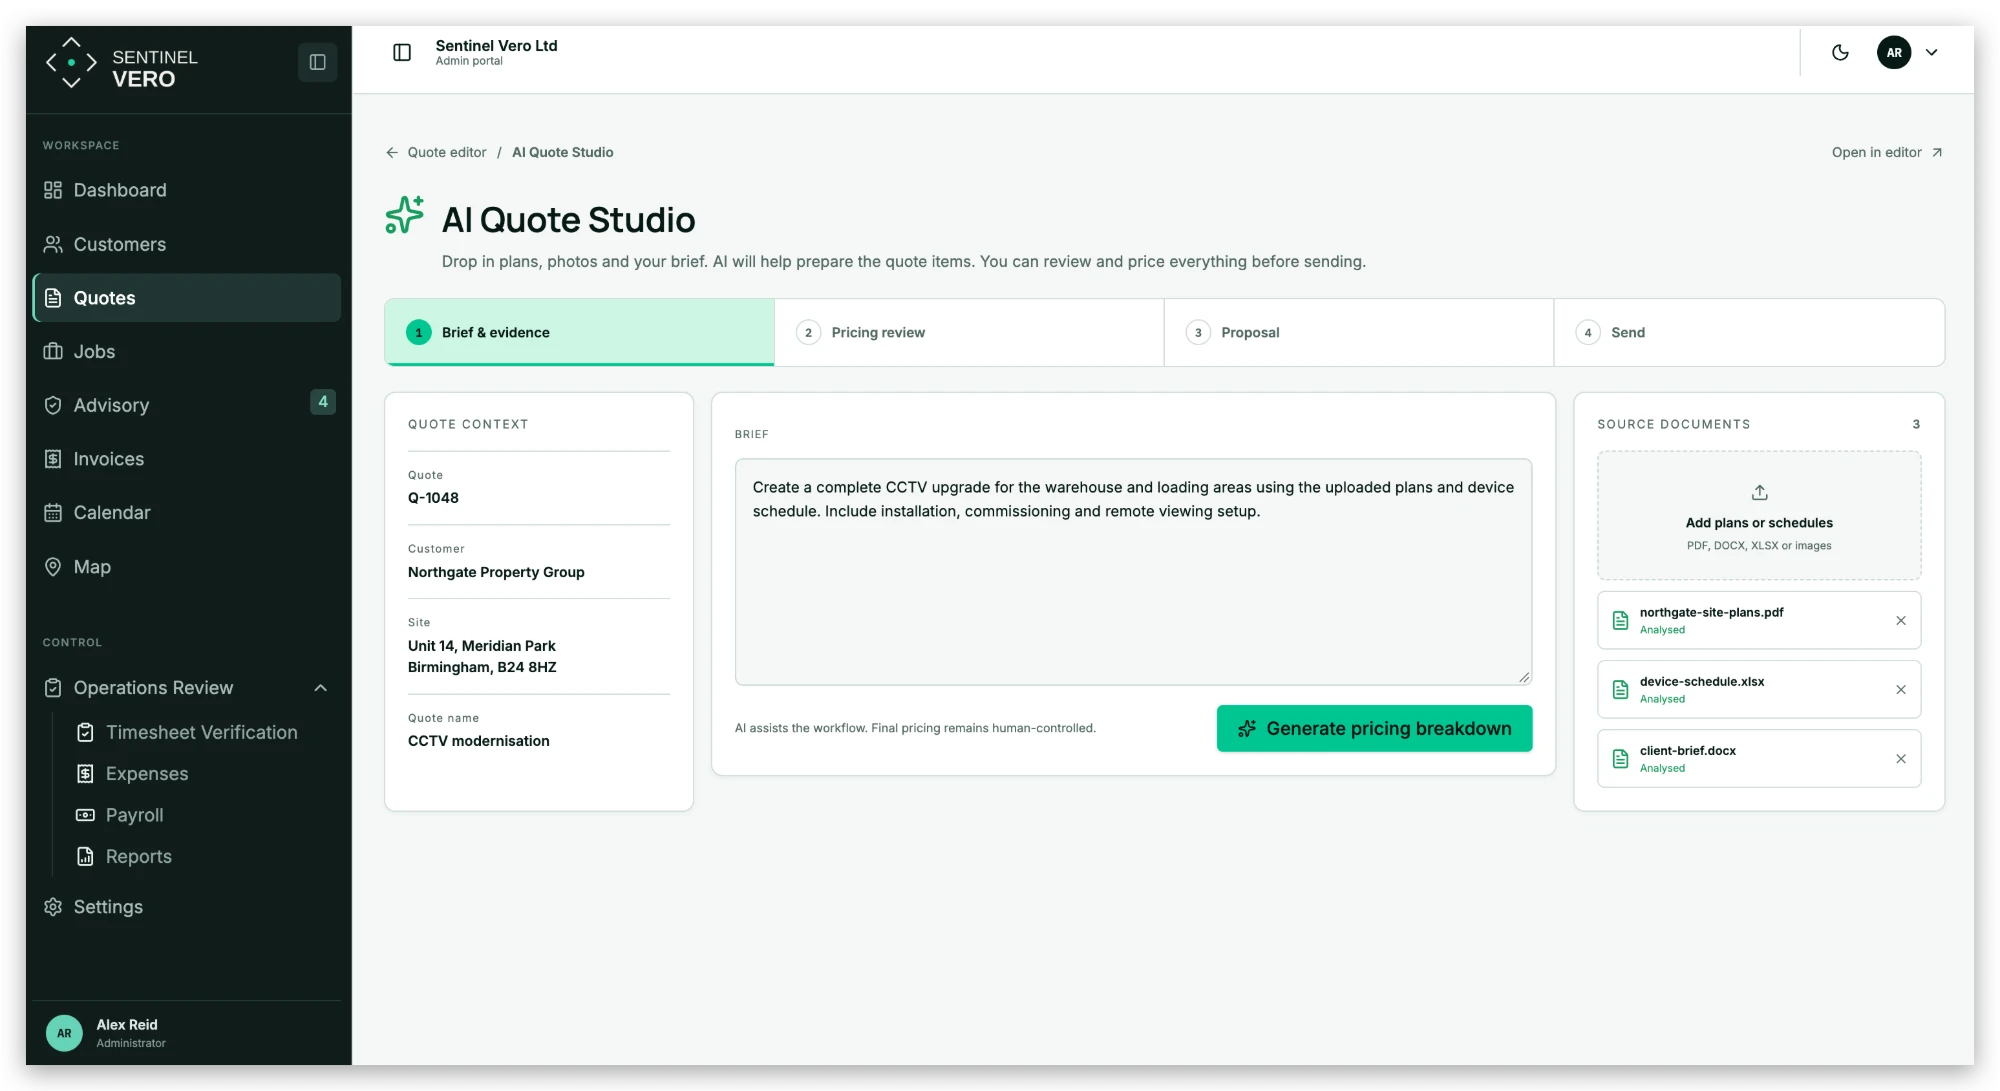Viewport: 2000px width, 1091px height.
Task: Click device-schedule.xlsx file icon
Action: pyautogui.click(x=1621, y=690)
